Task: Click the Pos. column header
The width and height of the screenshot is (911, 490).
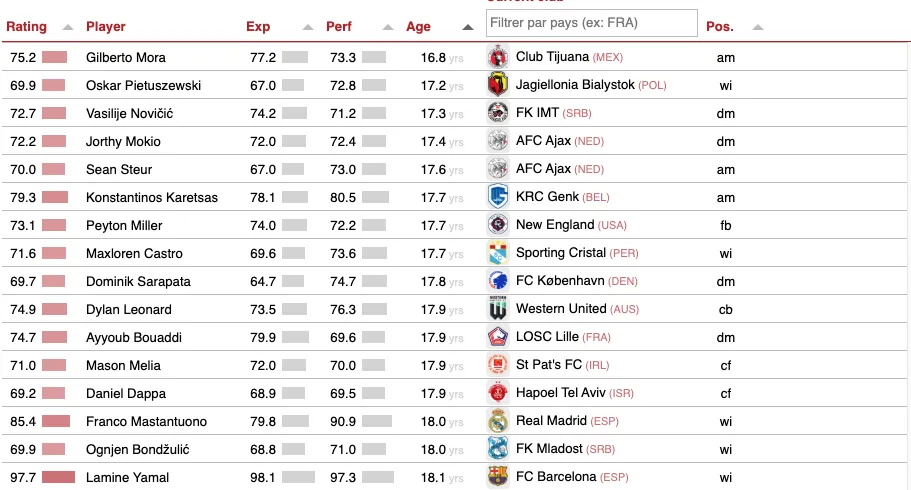Action: click(x=719, y=27)
